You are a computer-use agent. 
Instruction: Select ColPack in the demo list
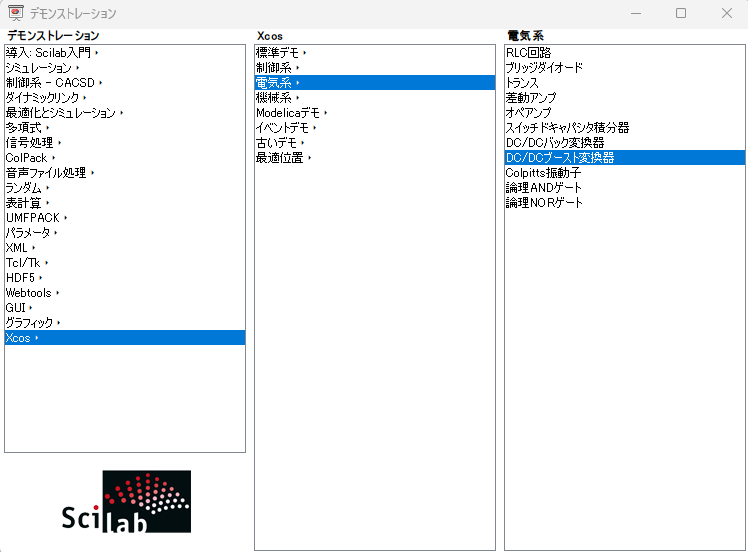coord(125,157)
